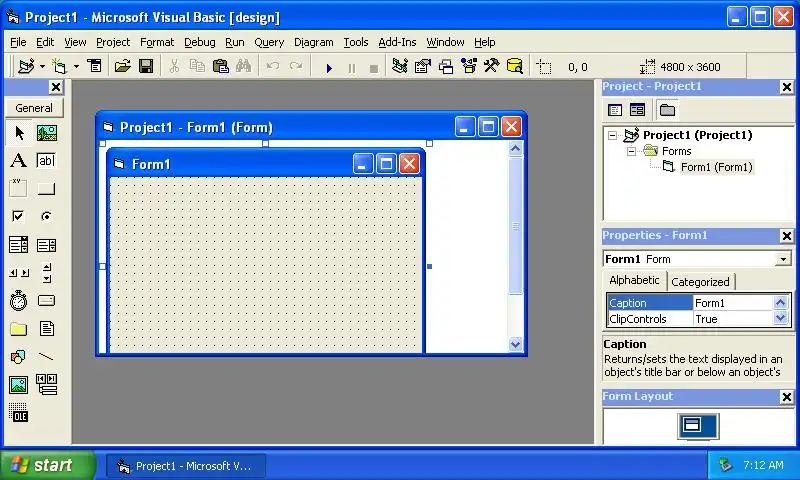Switch to the Alphabetic properties tab
This screenshot has width=800, height=480.
click(634, 280)
